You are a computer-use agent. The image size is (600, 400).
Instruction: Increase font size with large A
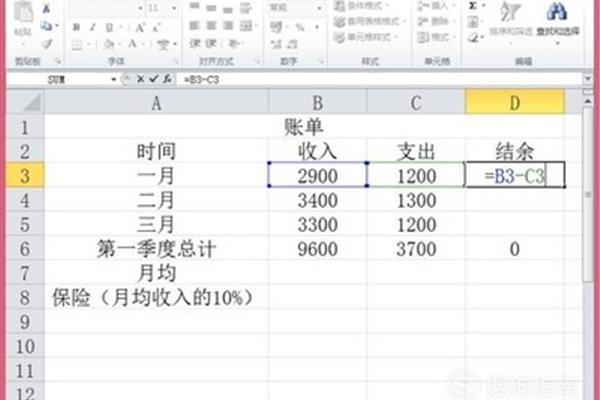140,28
